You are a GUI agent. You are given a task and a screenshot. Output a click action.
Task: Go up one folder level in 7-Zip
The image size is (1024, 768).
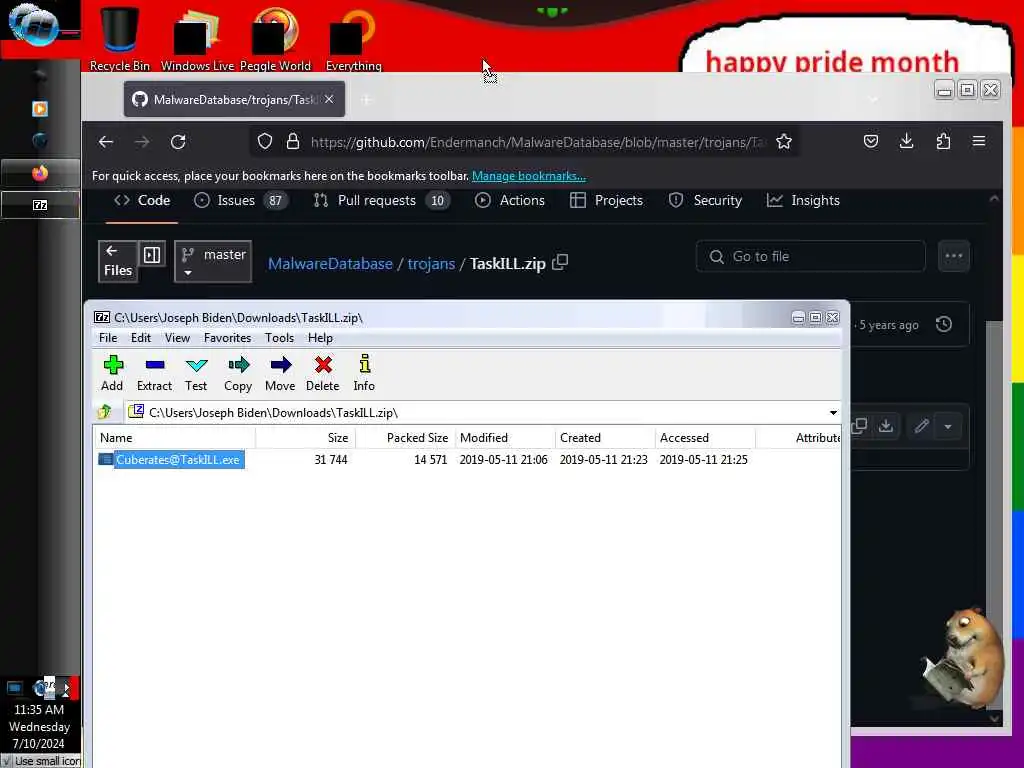pos(105,412)
